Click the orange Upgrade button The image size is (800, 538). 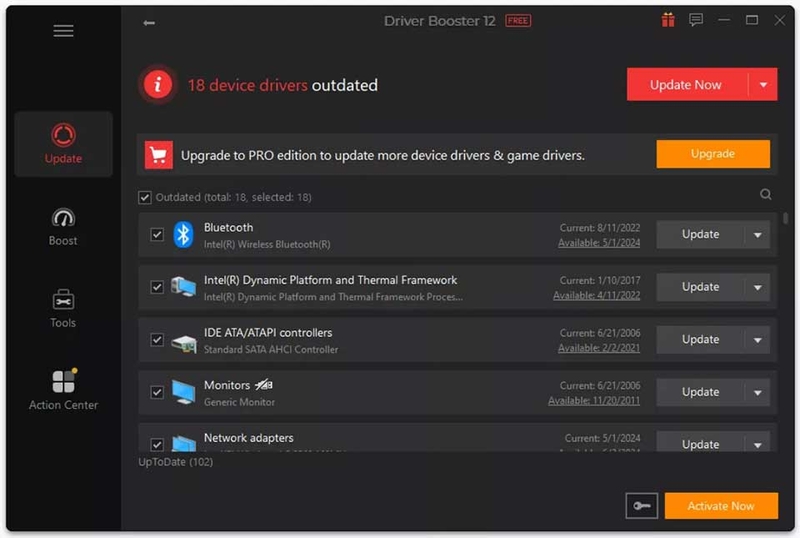coord(713,154)
